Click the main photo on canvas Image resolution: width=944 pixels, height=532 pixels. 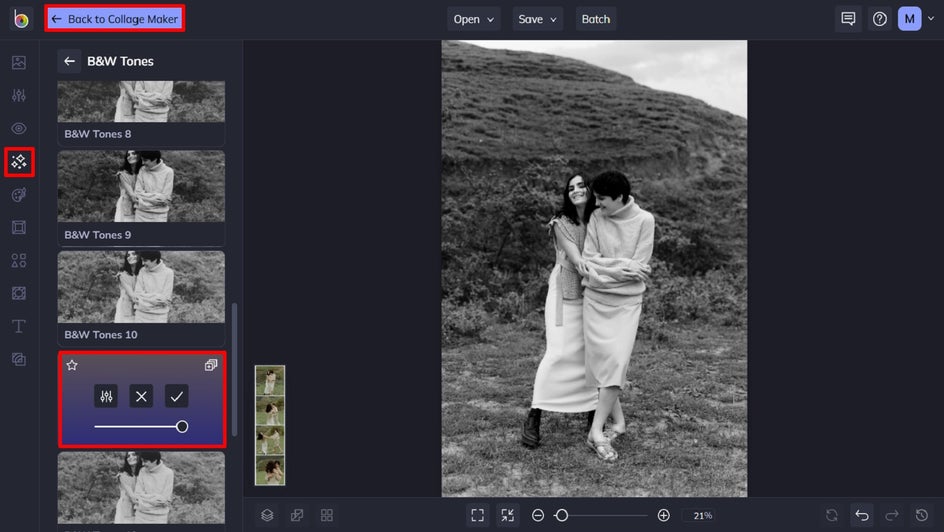pos(594,268)
